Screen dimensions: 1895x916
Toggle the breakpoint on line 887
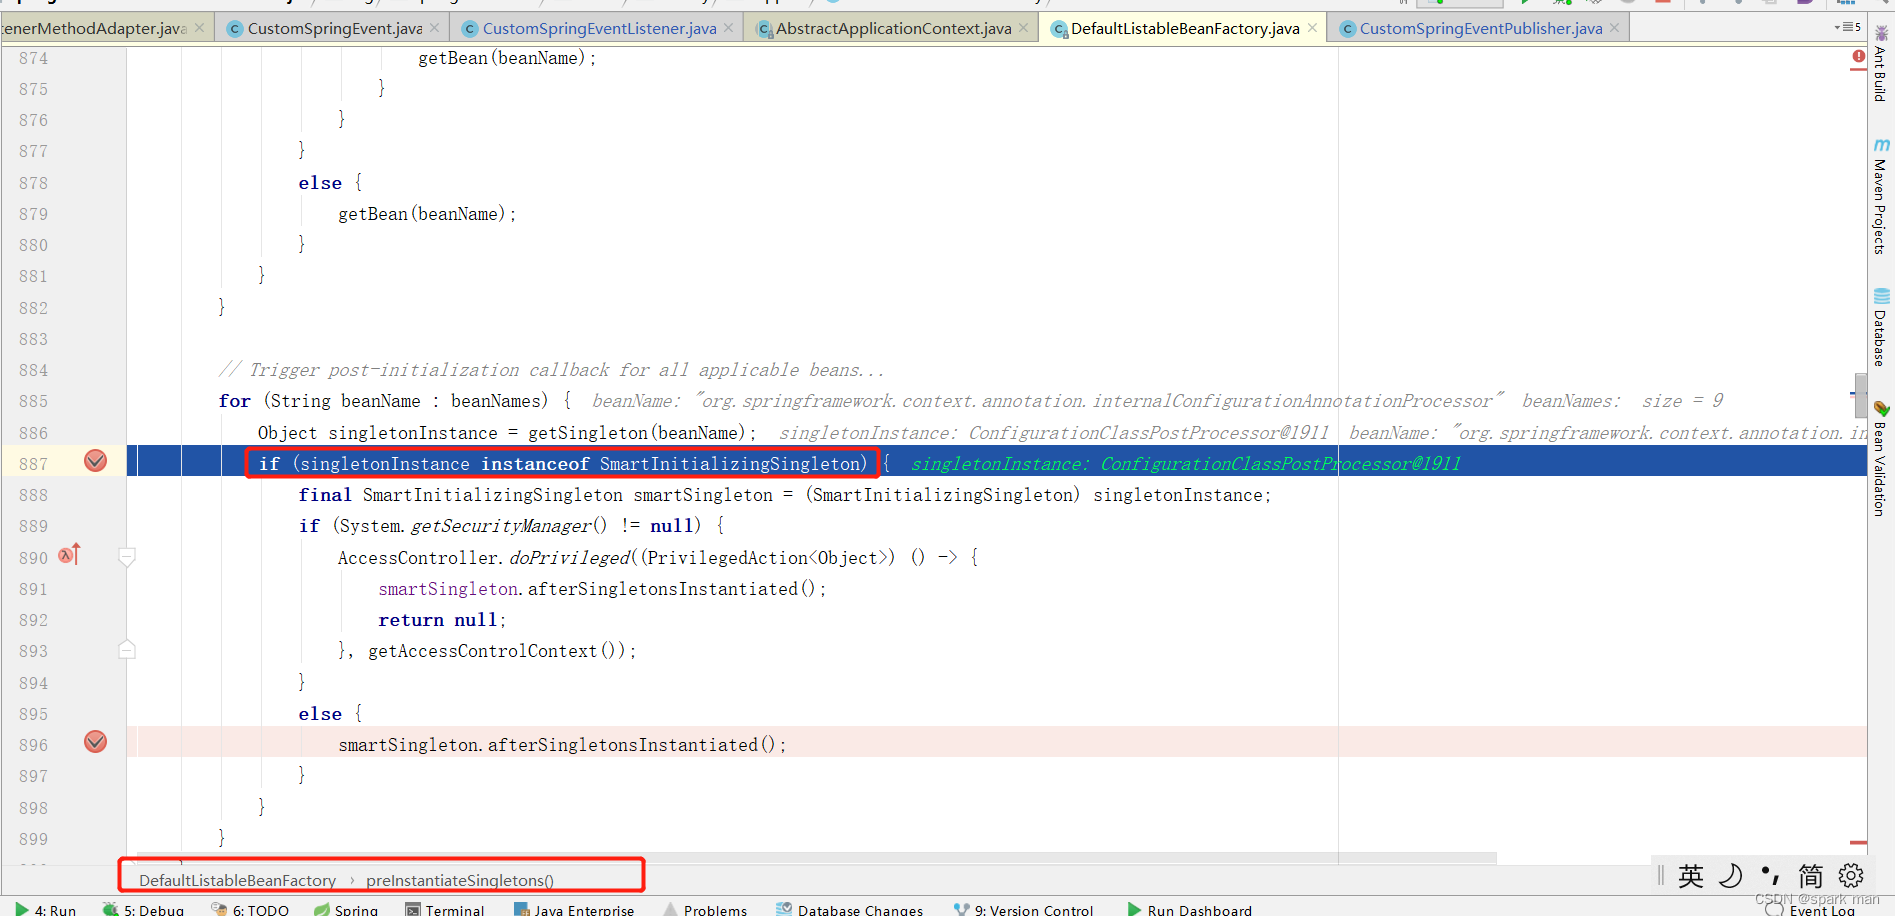[95, 461]
